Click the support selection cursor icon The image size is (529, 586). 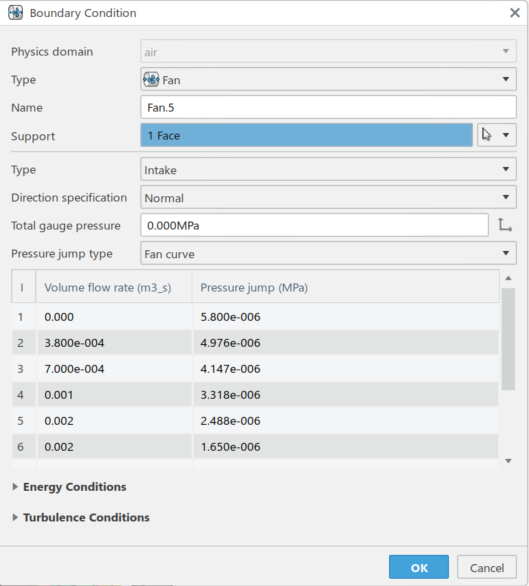486,135
